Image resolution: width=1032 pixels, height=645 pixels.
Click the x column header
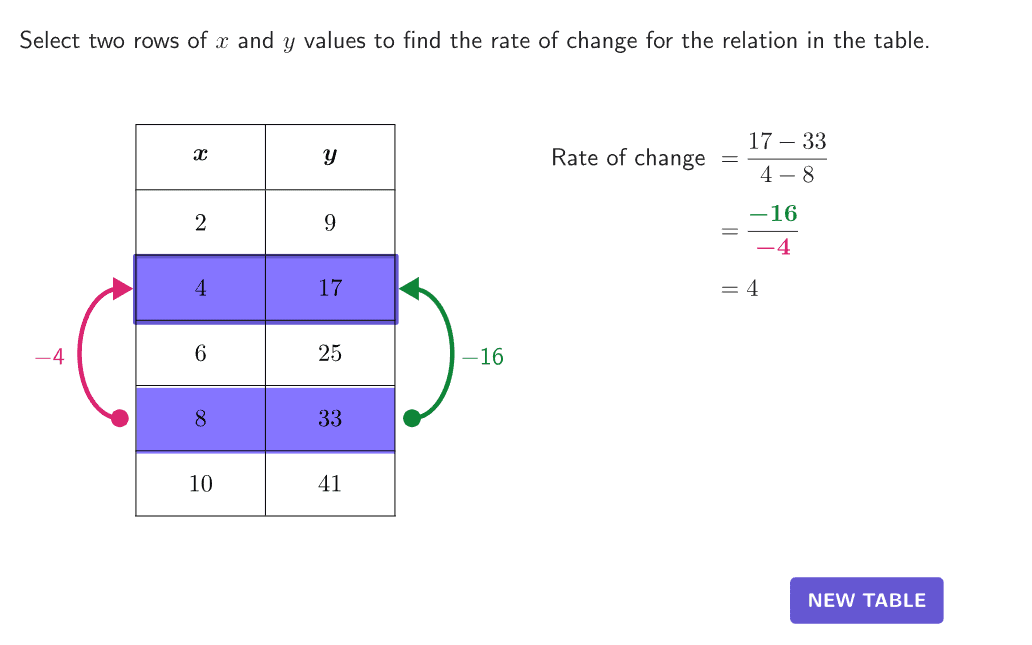click(x=201, y=156)
